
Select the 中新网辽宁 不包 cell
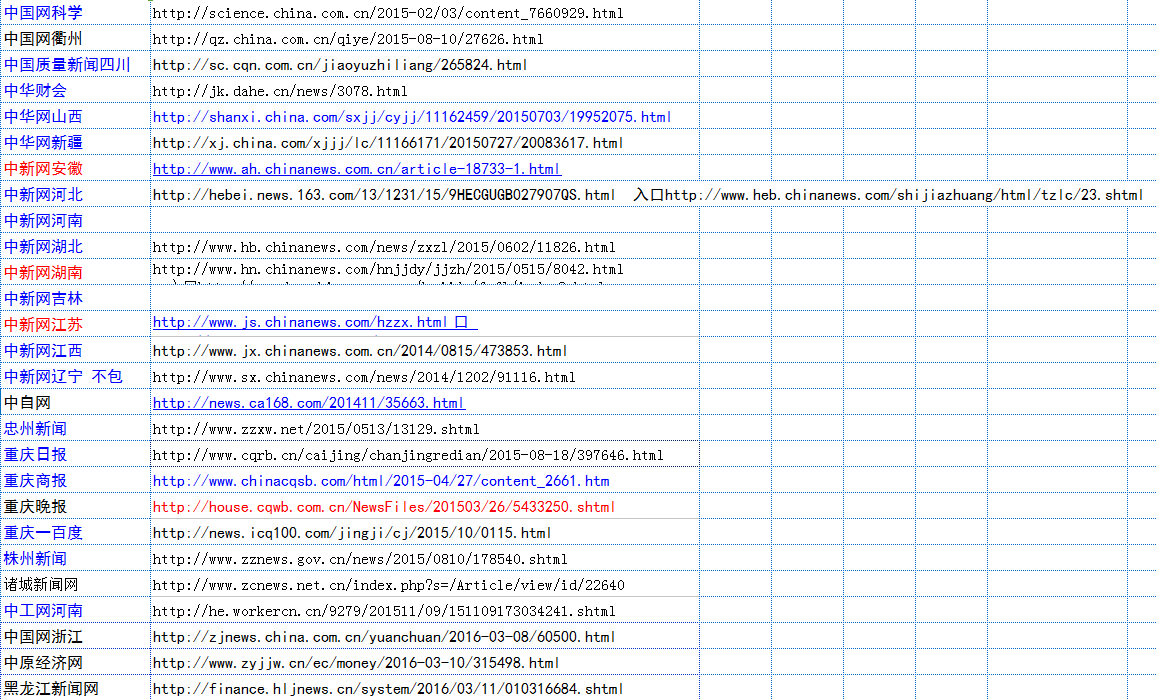[x=75, y=376]
